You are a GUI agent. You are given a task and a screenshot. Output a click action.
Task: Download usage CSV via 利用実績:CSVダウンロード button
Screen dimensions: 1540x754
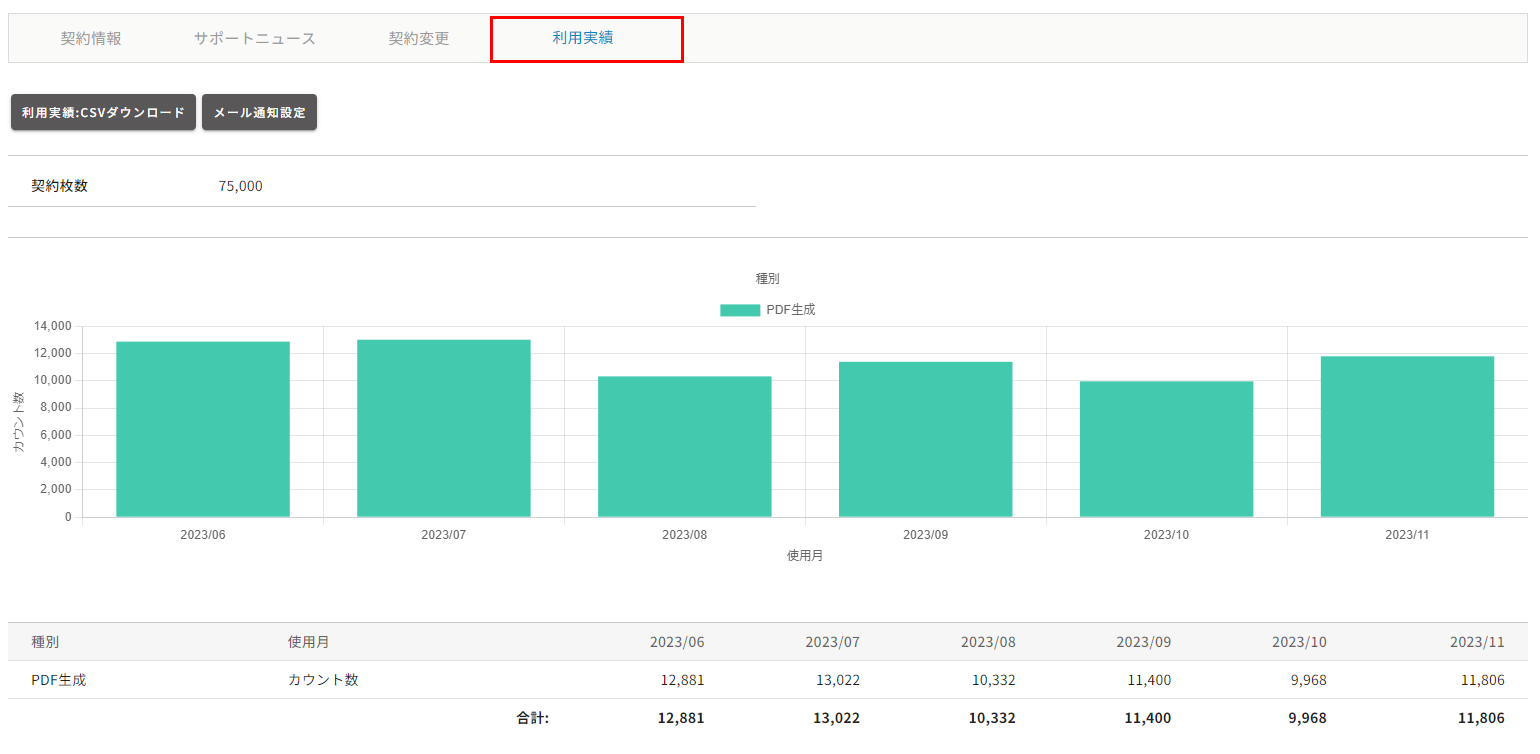pos(103,113)
